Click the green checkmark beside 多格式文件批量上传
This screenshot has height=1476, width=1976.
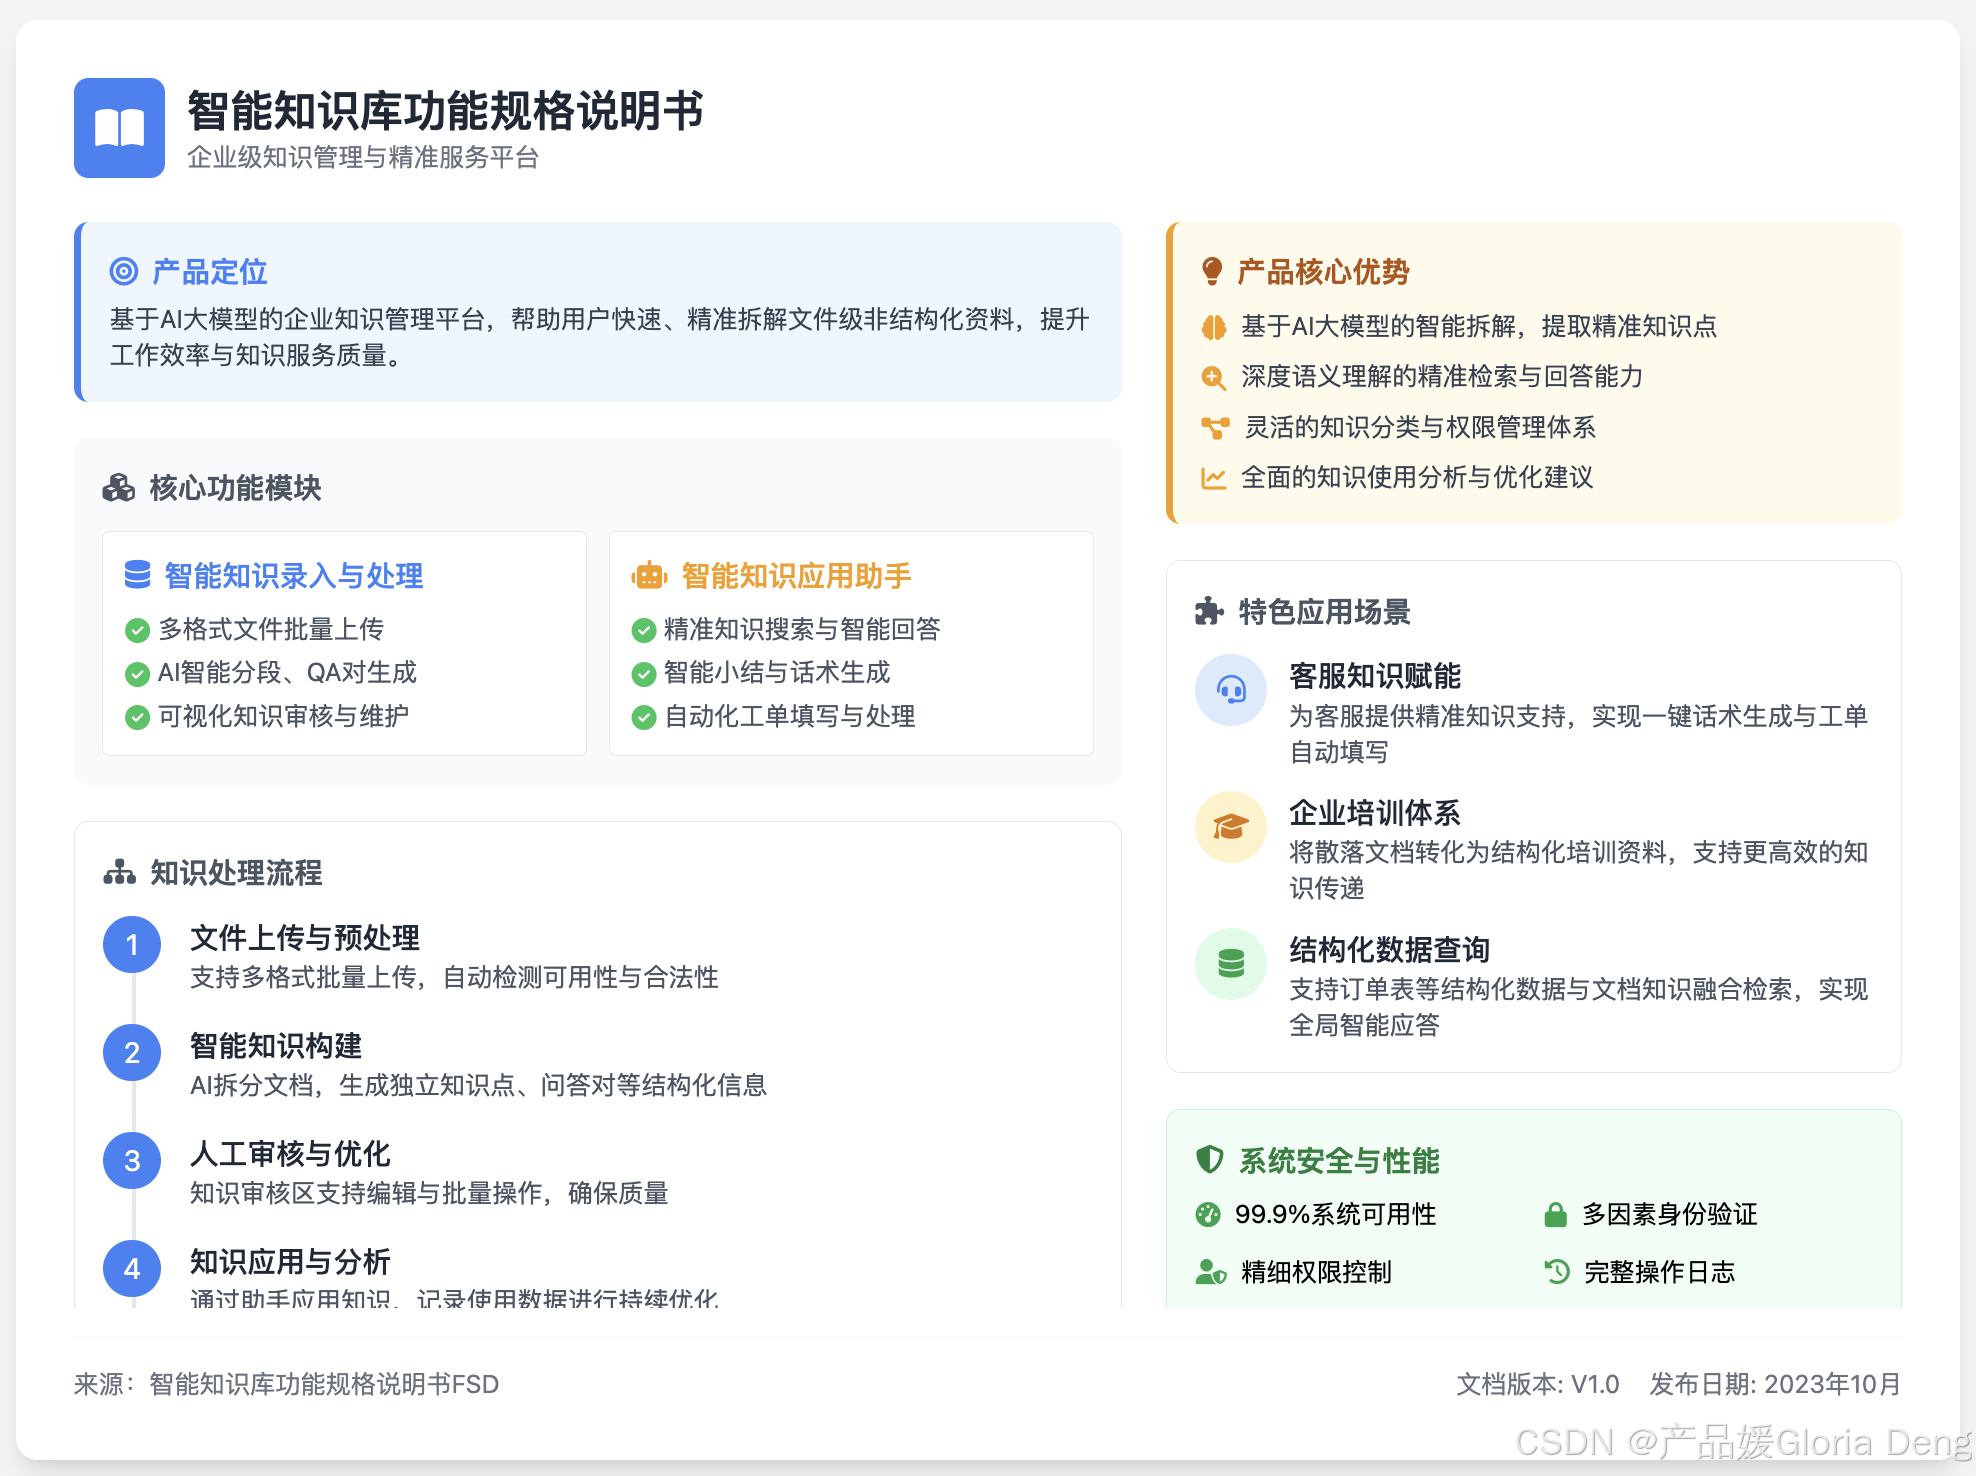[x=137, y=630]
